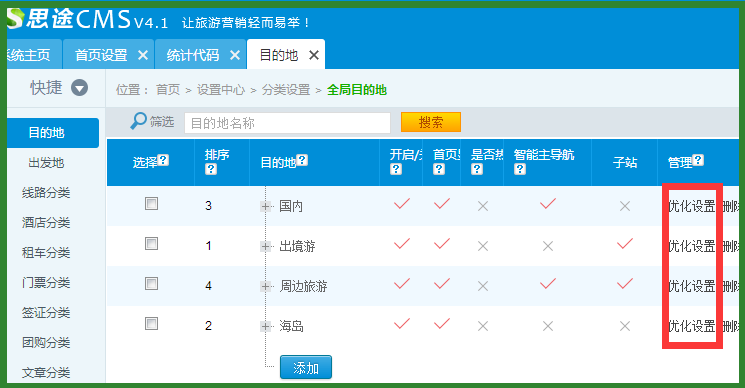Select the checkbox for 海岛 row
Viewport: 745px width, 388px height.
tap(152, 323)
